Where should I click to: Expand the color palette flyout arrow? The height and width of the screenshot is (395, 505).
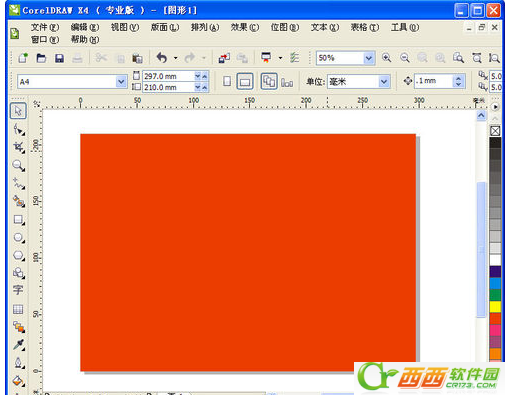pos(495,107)
